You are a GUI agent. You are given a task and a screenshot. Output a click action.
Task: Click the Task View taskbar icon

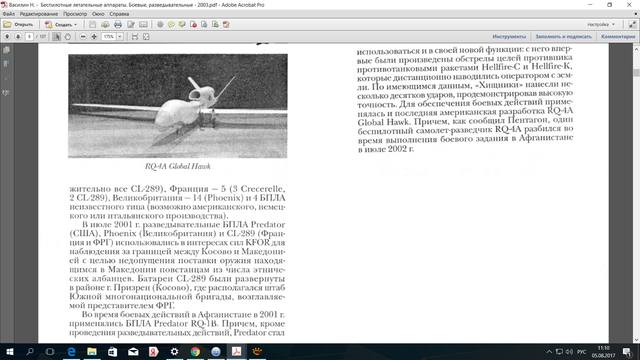[50, 351]
